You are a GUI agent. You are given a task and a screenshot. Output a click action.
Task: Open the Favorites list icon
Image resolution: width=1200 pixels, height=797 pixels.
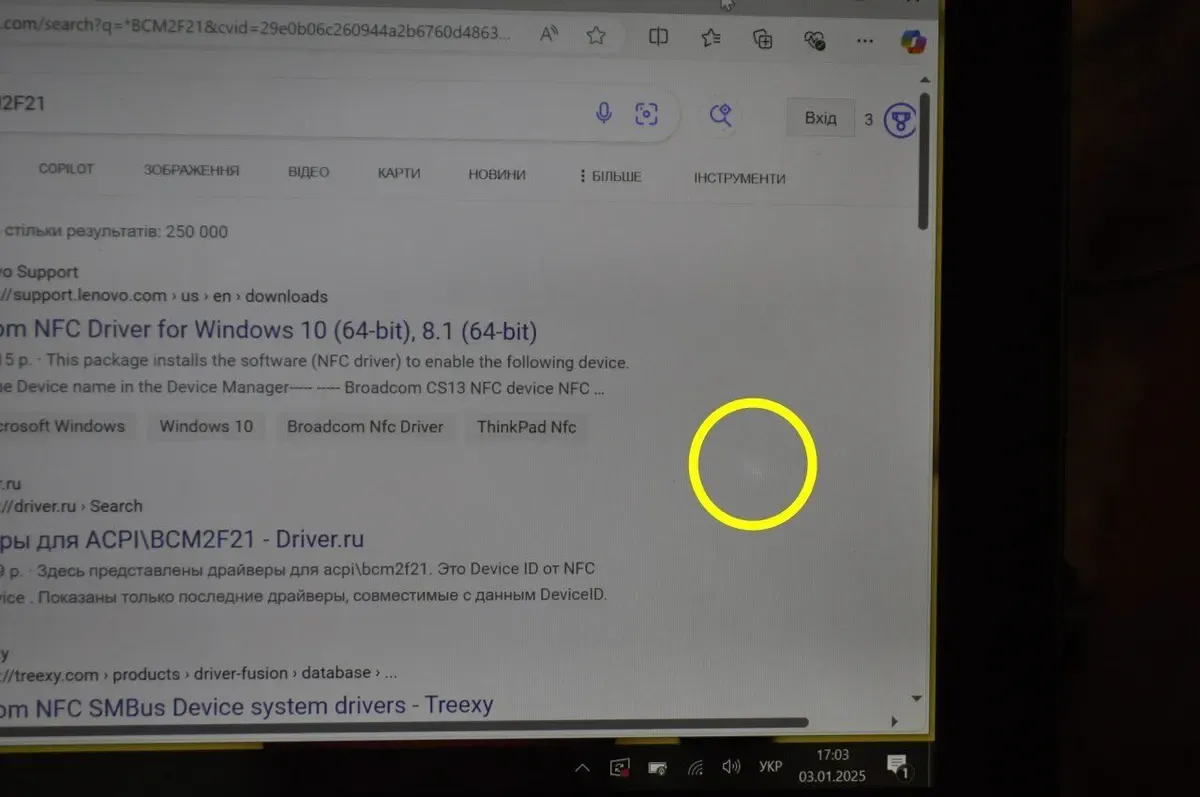tap(711, 38)
